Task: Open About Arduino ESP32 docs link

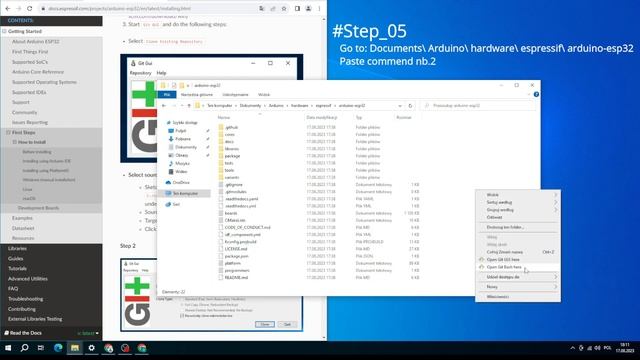Action: pyautogui.click(x=36, y=42)
